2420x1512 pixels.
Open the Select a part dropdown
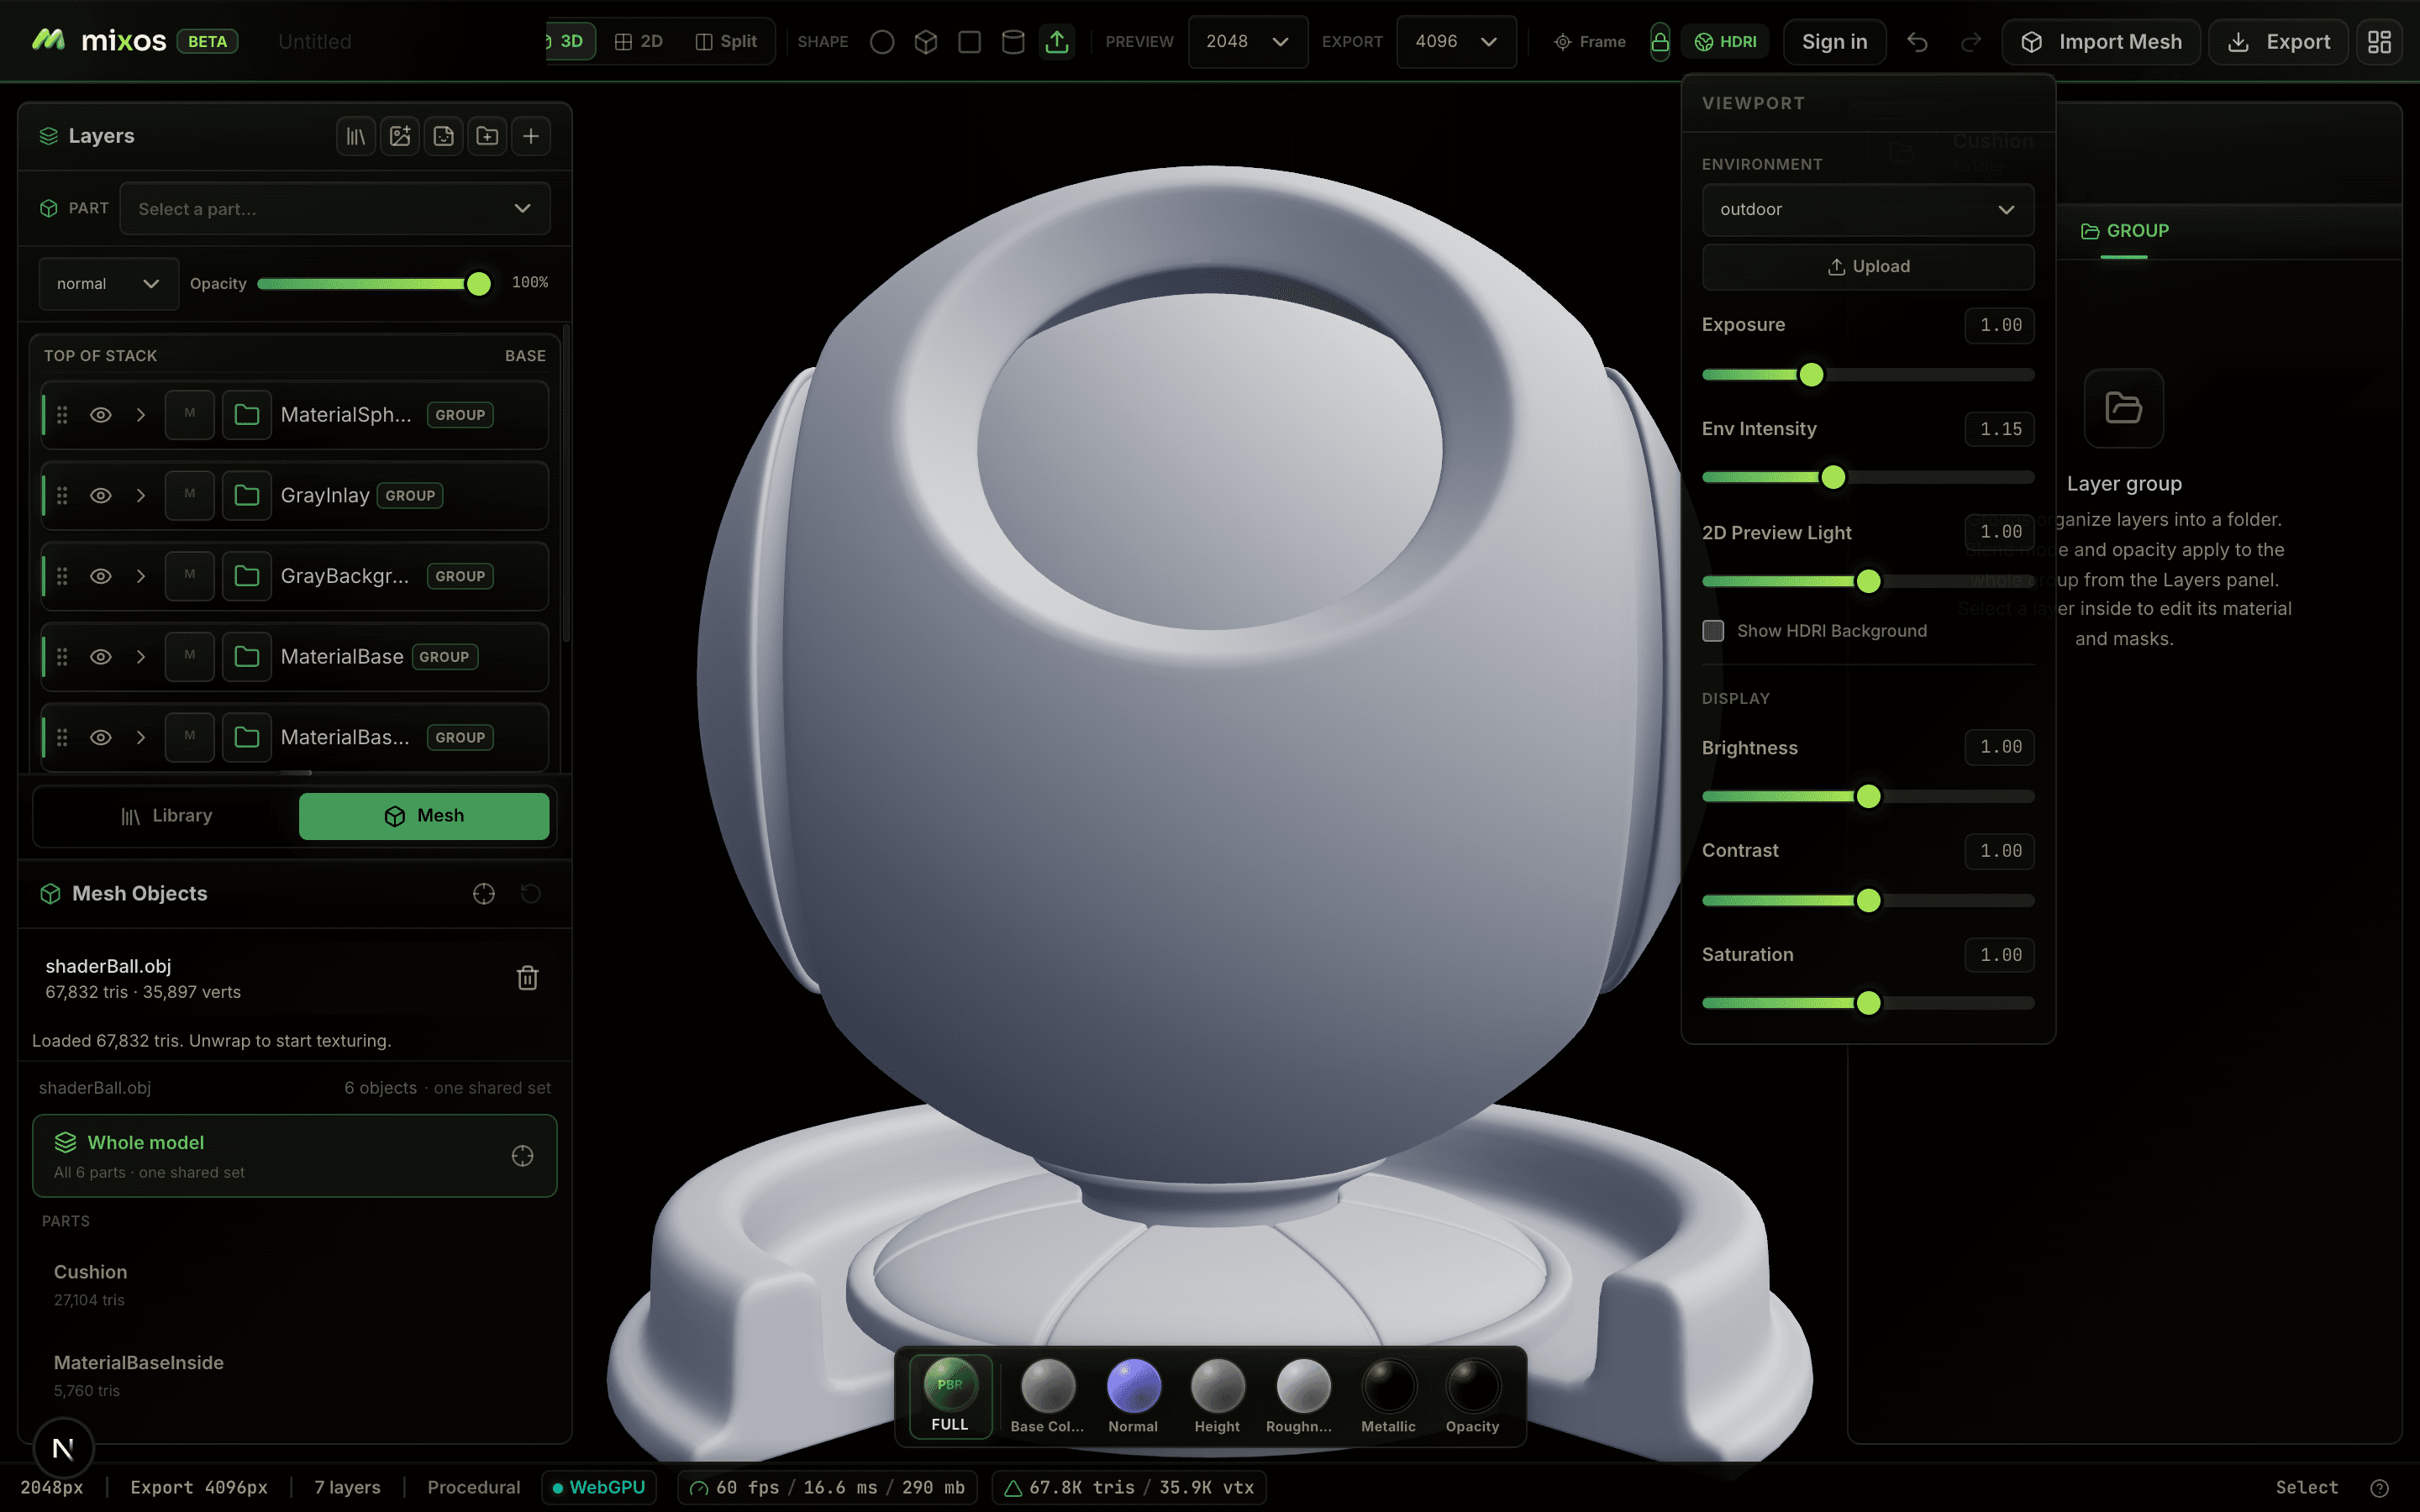pyautogui.click(x=335, y=209)
